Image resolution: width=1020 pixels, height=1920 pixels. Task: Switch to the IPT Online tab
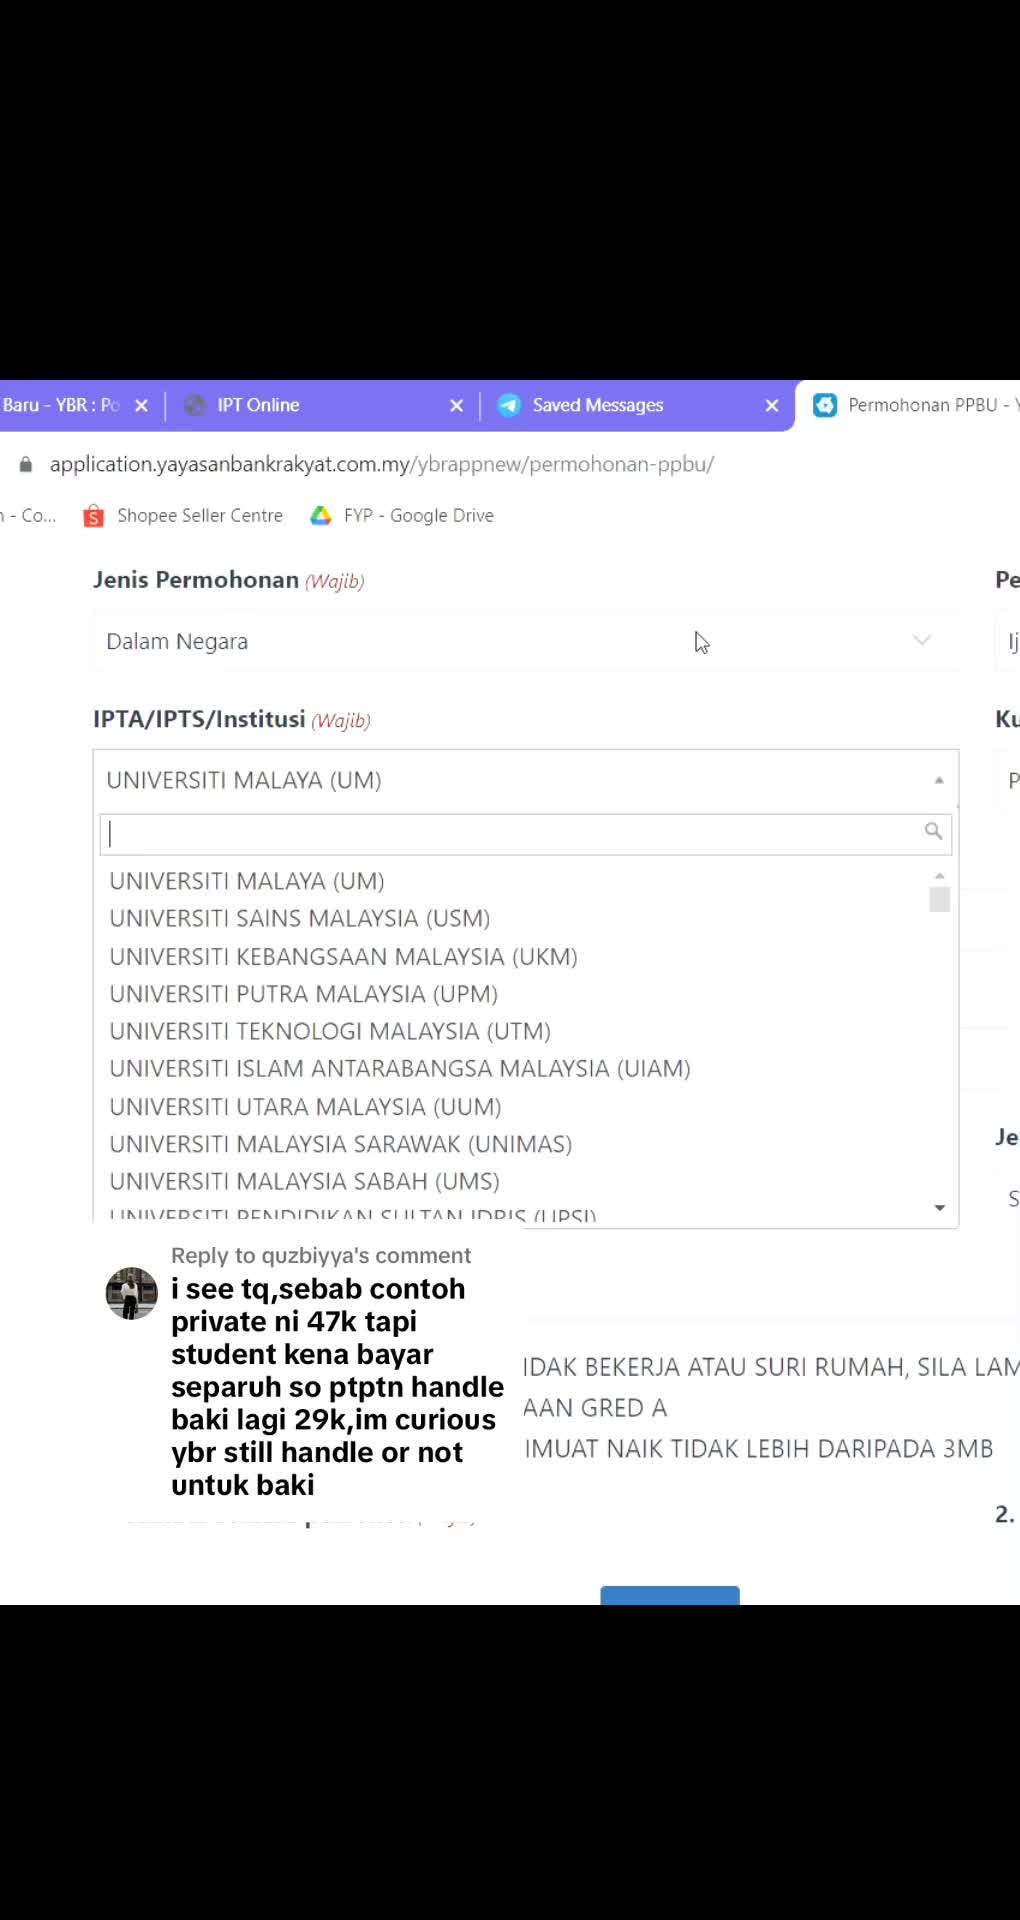click(x=323, y=406)
